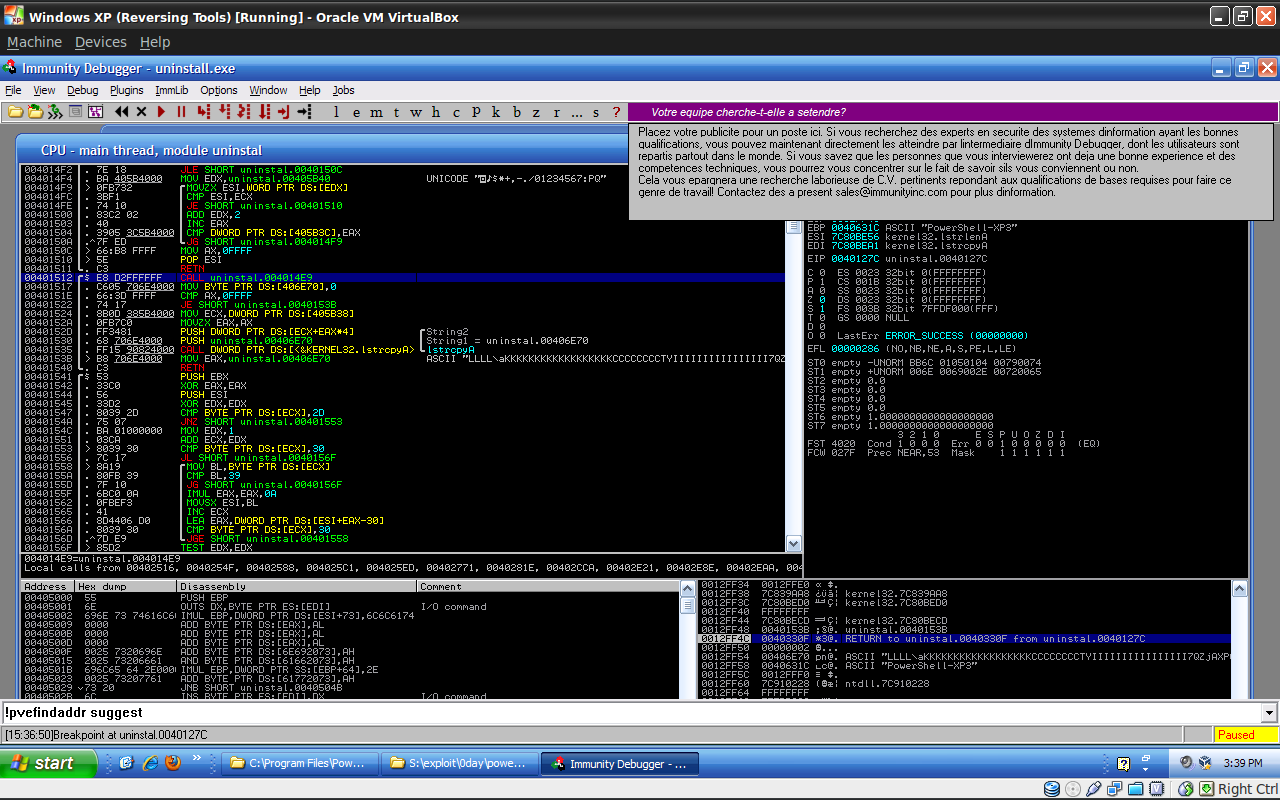Expand the command bar history dropdown
The width and height of the screenshot is (1280, 800).
pos(1270,713)
